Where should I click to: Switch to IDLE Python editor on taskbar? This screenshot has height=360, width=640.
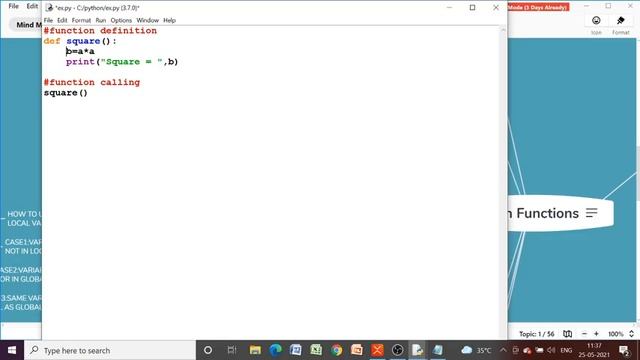[418, 350]
